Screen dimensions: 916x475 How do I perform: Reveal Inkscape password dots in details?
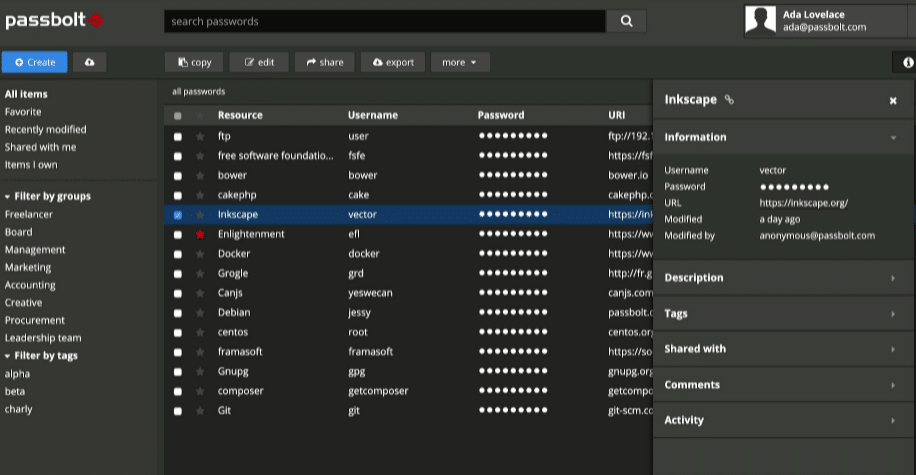[x=794, y=187]
